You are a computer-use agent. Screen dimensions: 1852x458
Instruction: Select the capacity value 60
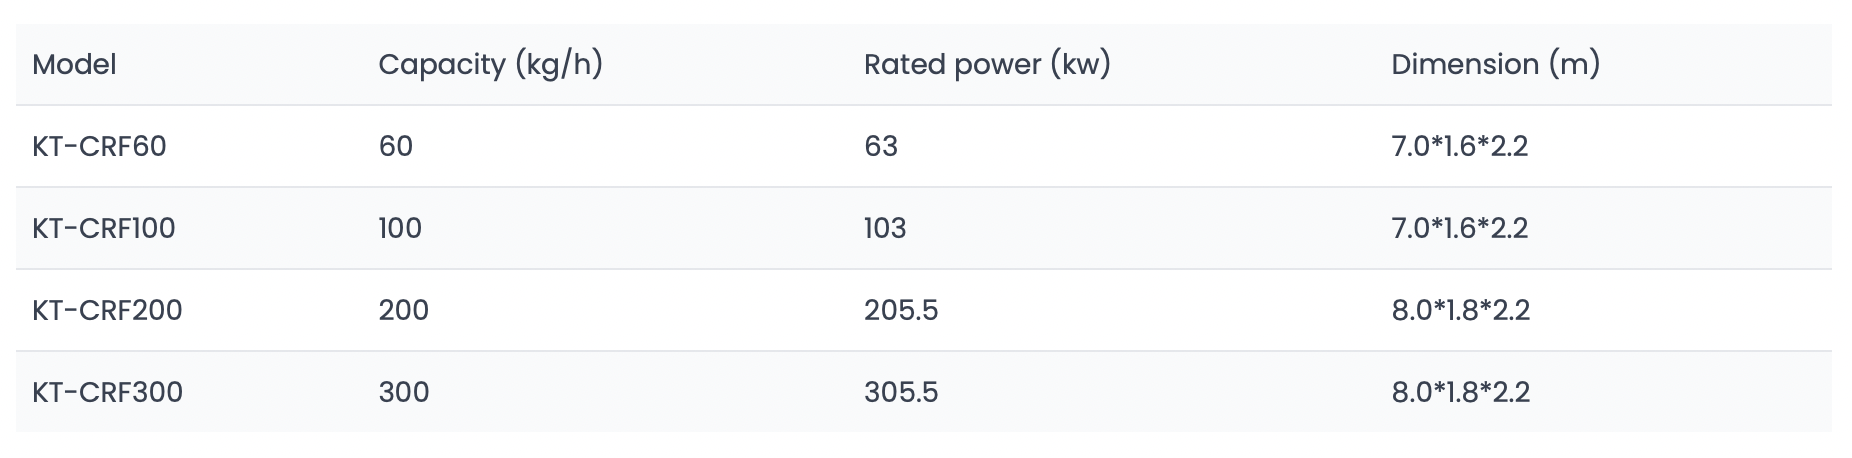pos(395,146)
